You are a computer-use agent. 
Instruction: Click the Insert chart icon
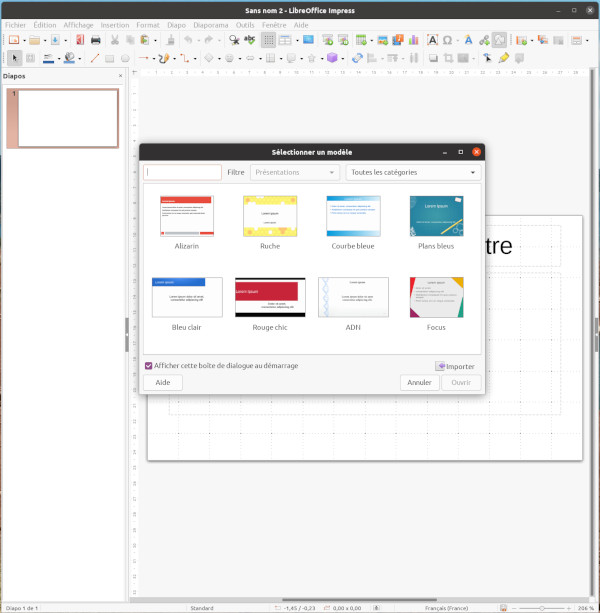pos(414,40)
